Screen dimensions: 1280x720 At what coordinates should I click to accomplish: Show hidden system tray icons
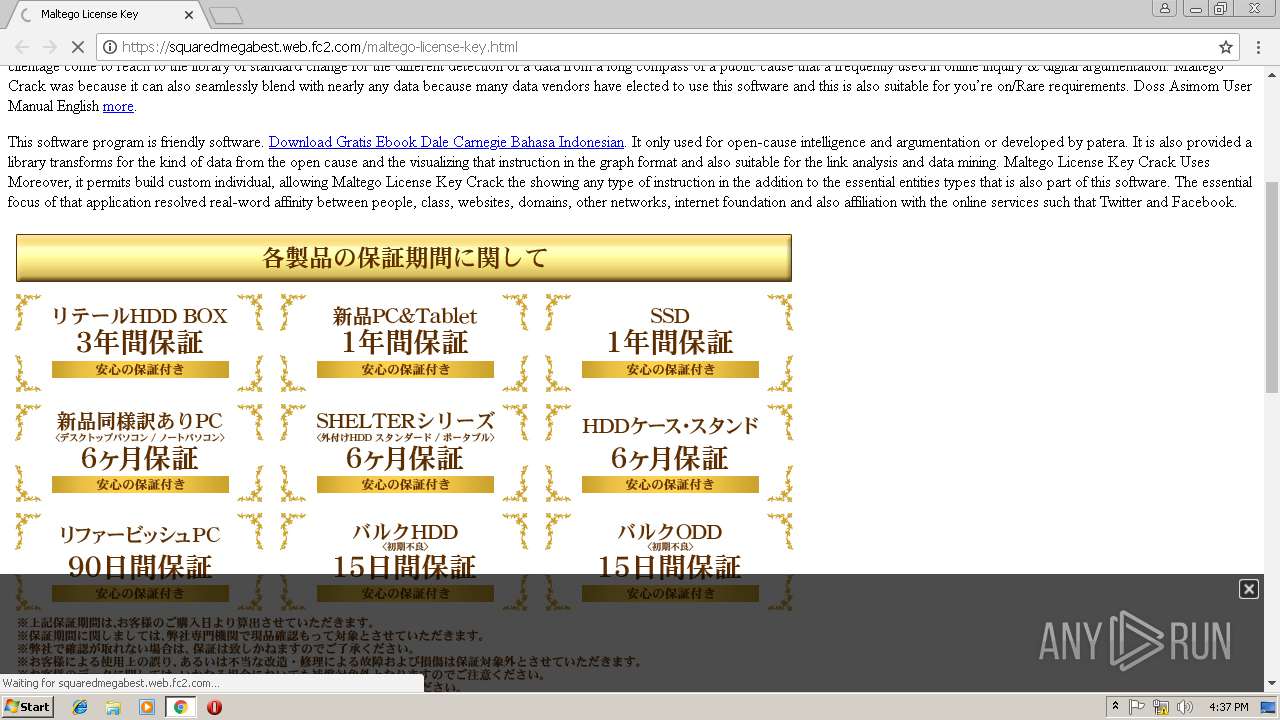point(1116,706)
